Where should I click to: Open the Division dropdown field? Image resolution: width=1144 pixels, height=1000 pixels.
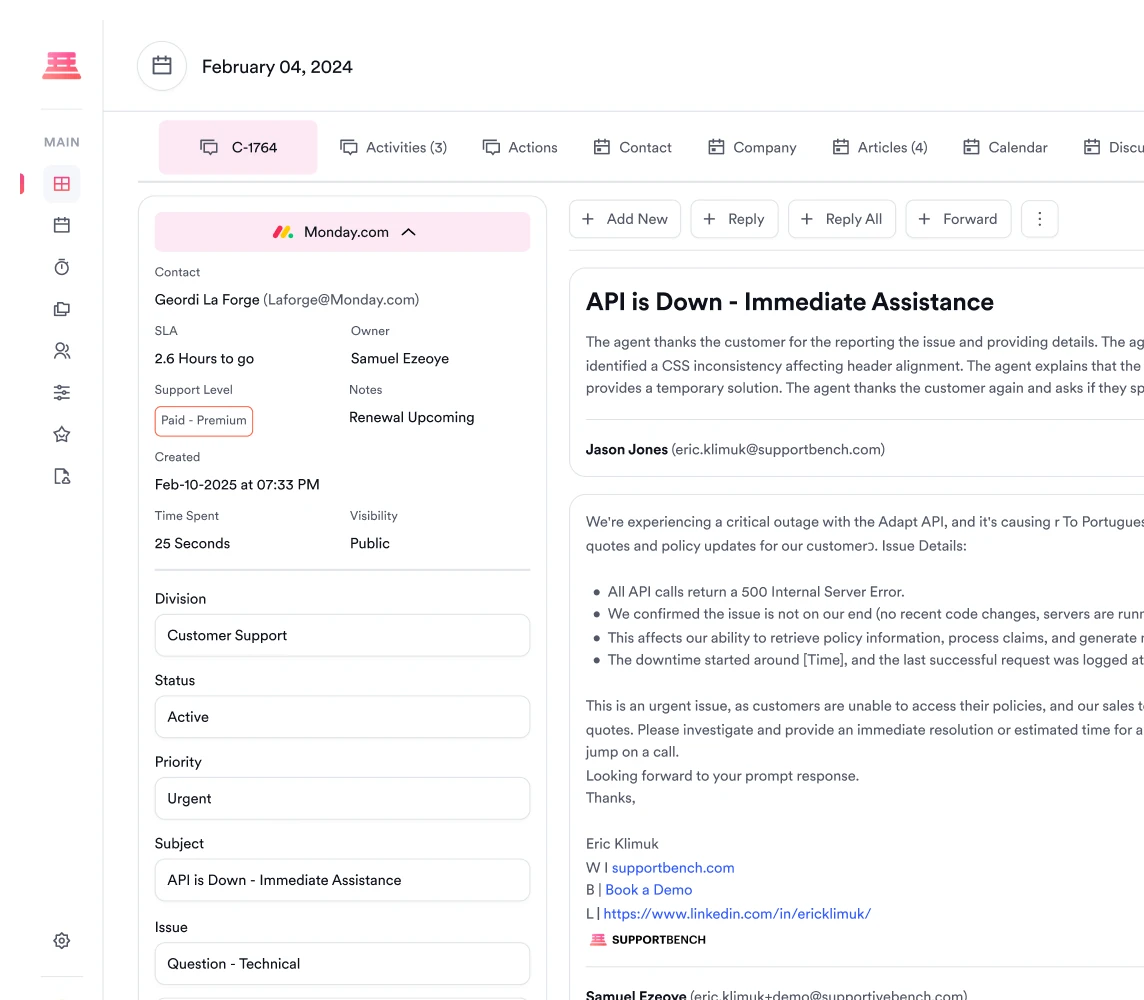coord(342,636)
